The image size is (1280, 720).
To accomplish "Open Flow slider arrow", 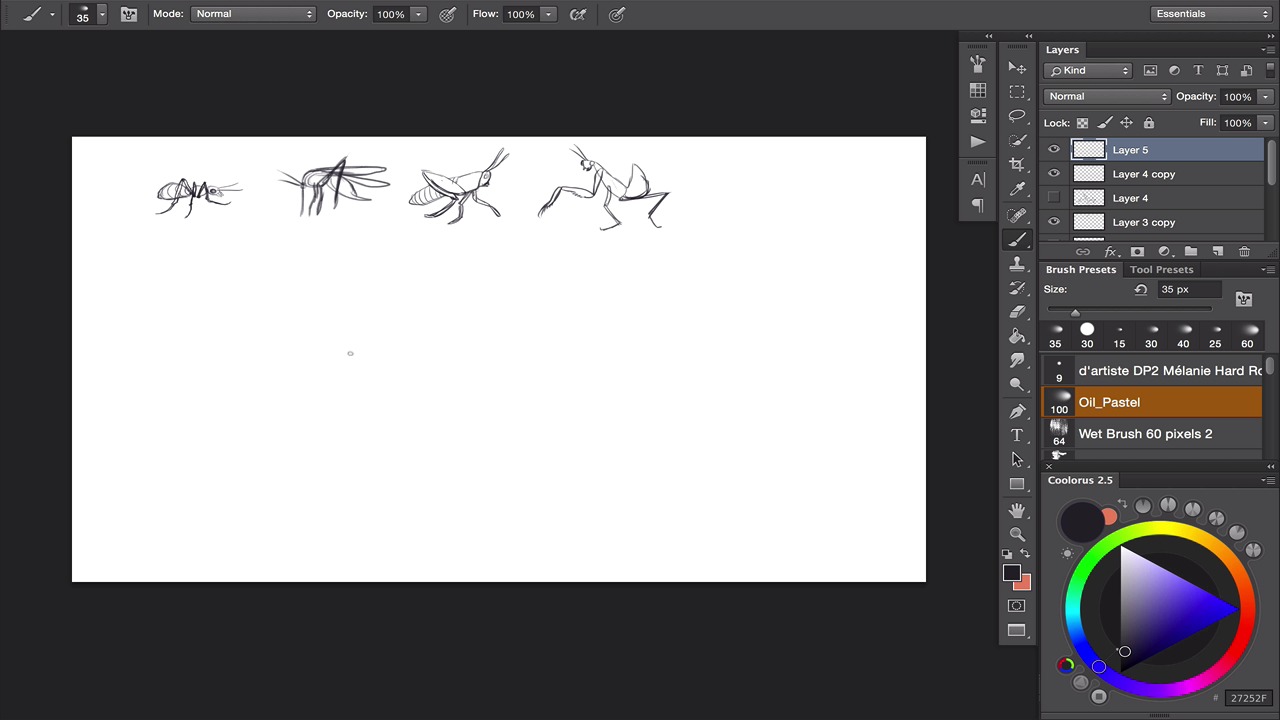I will tap(548, 14).
